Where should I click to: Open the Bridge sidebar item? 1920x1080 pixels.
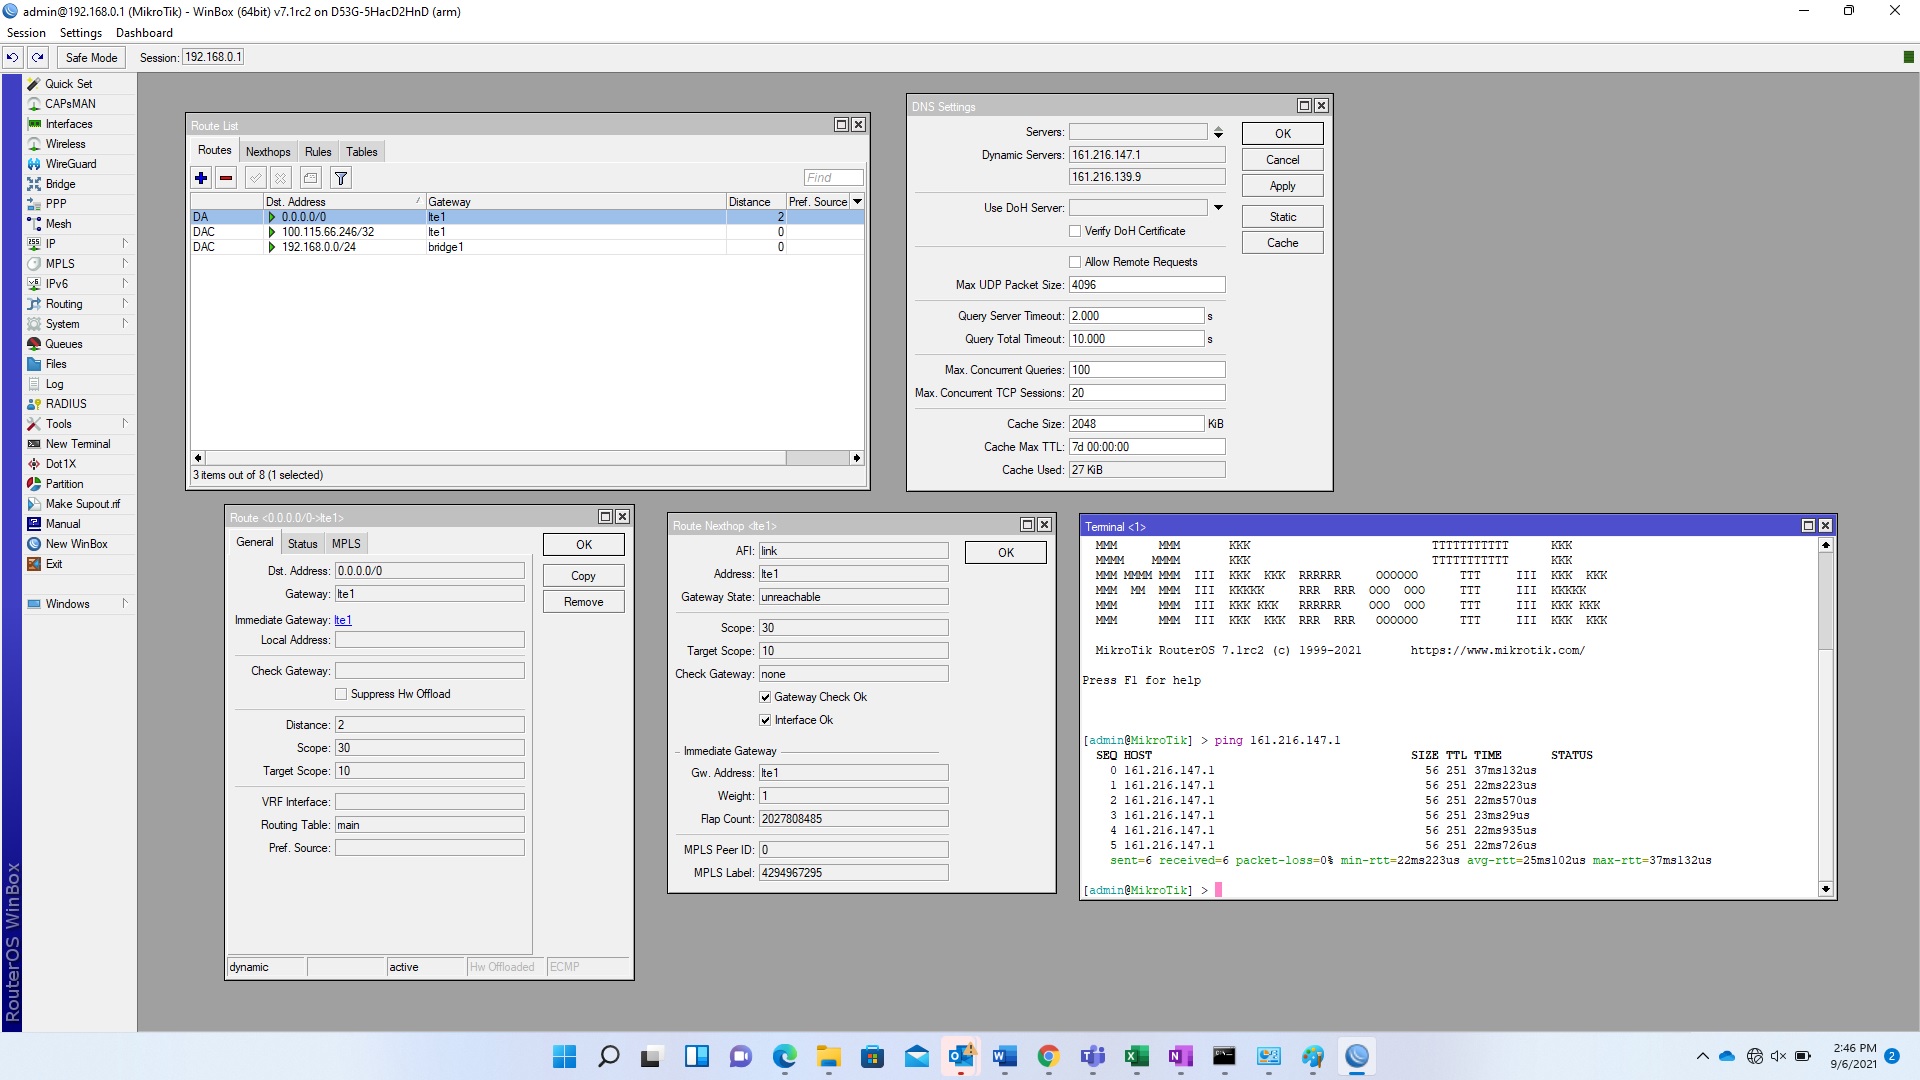(x=60, y=184)
